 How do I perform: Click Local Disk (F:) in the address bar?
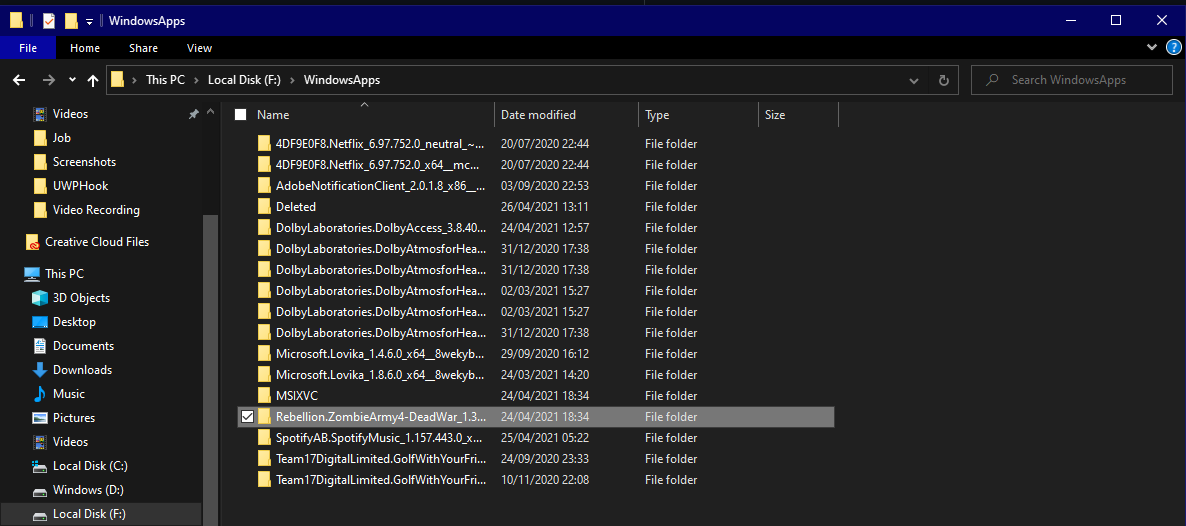pyautogui.click(x=244, y=79)
